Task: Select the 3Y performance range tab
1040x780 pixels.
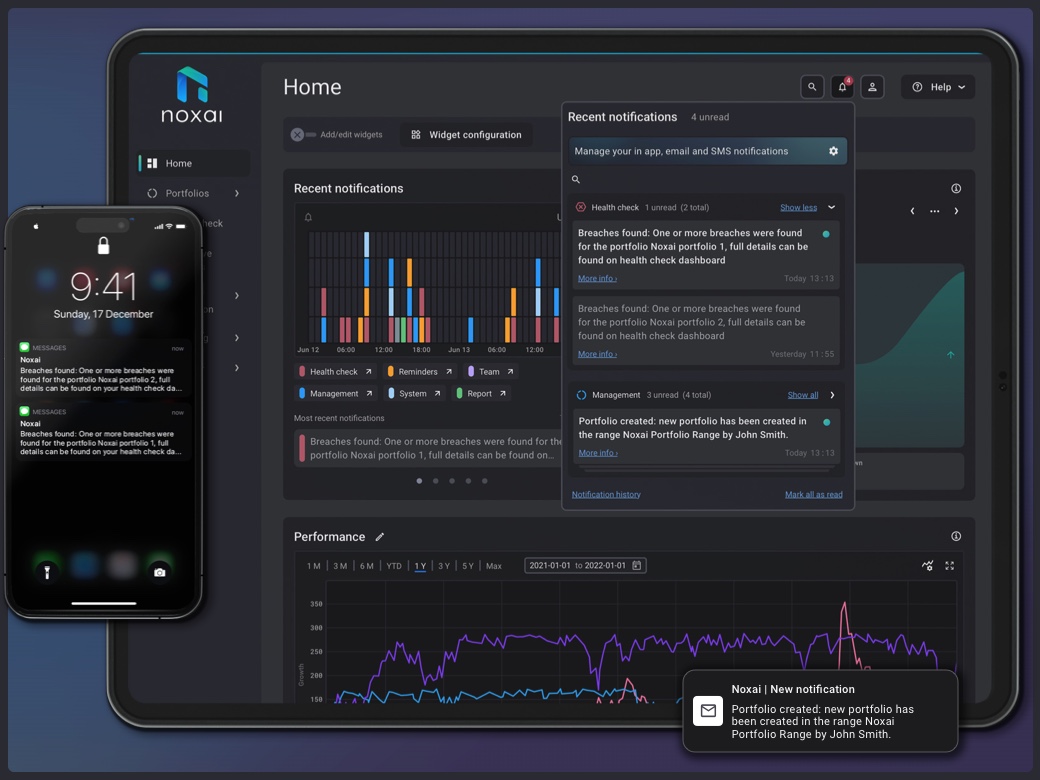Action: (x=443, y=566)
